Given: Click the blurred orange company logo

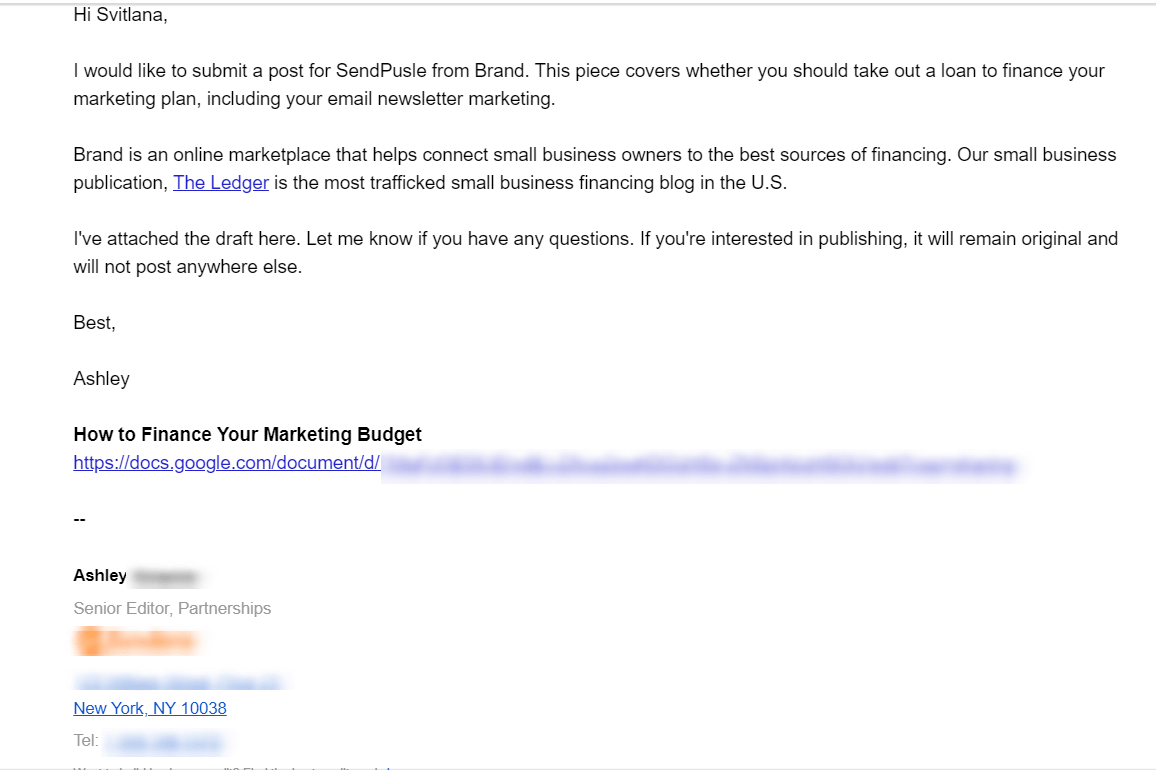Looking at the screenshot, I should [135, 641].
